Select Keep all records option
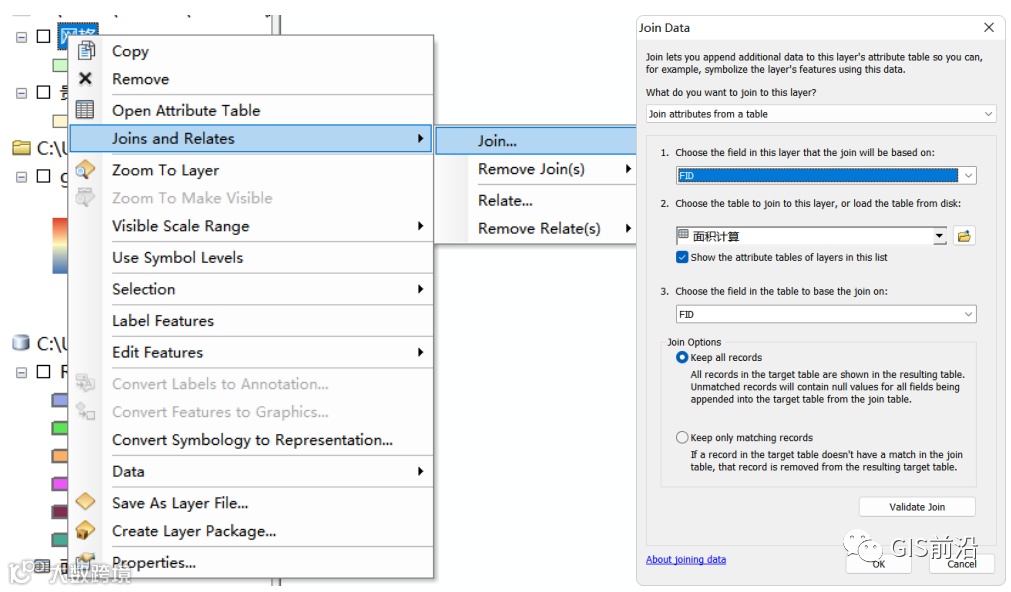 coord(682,357)
